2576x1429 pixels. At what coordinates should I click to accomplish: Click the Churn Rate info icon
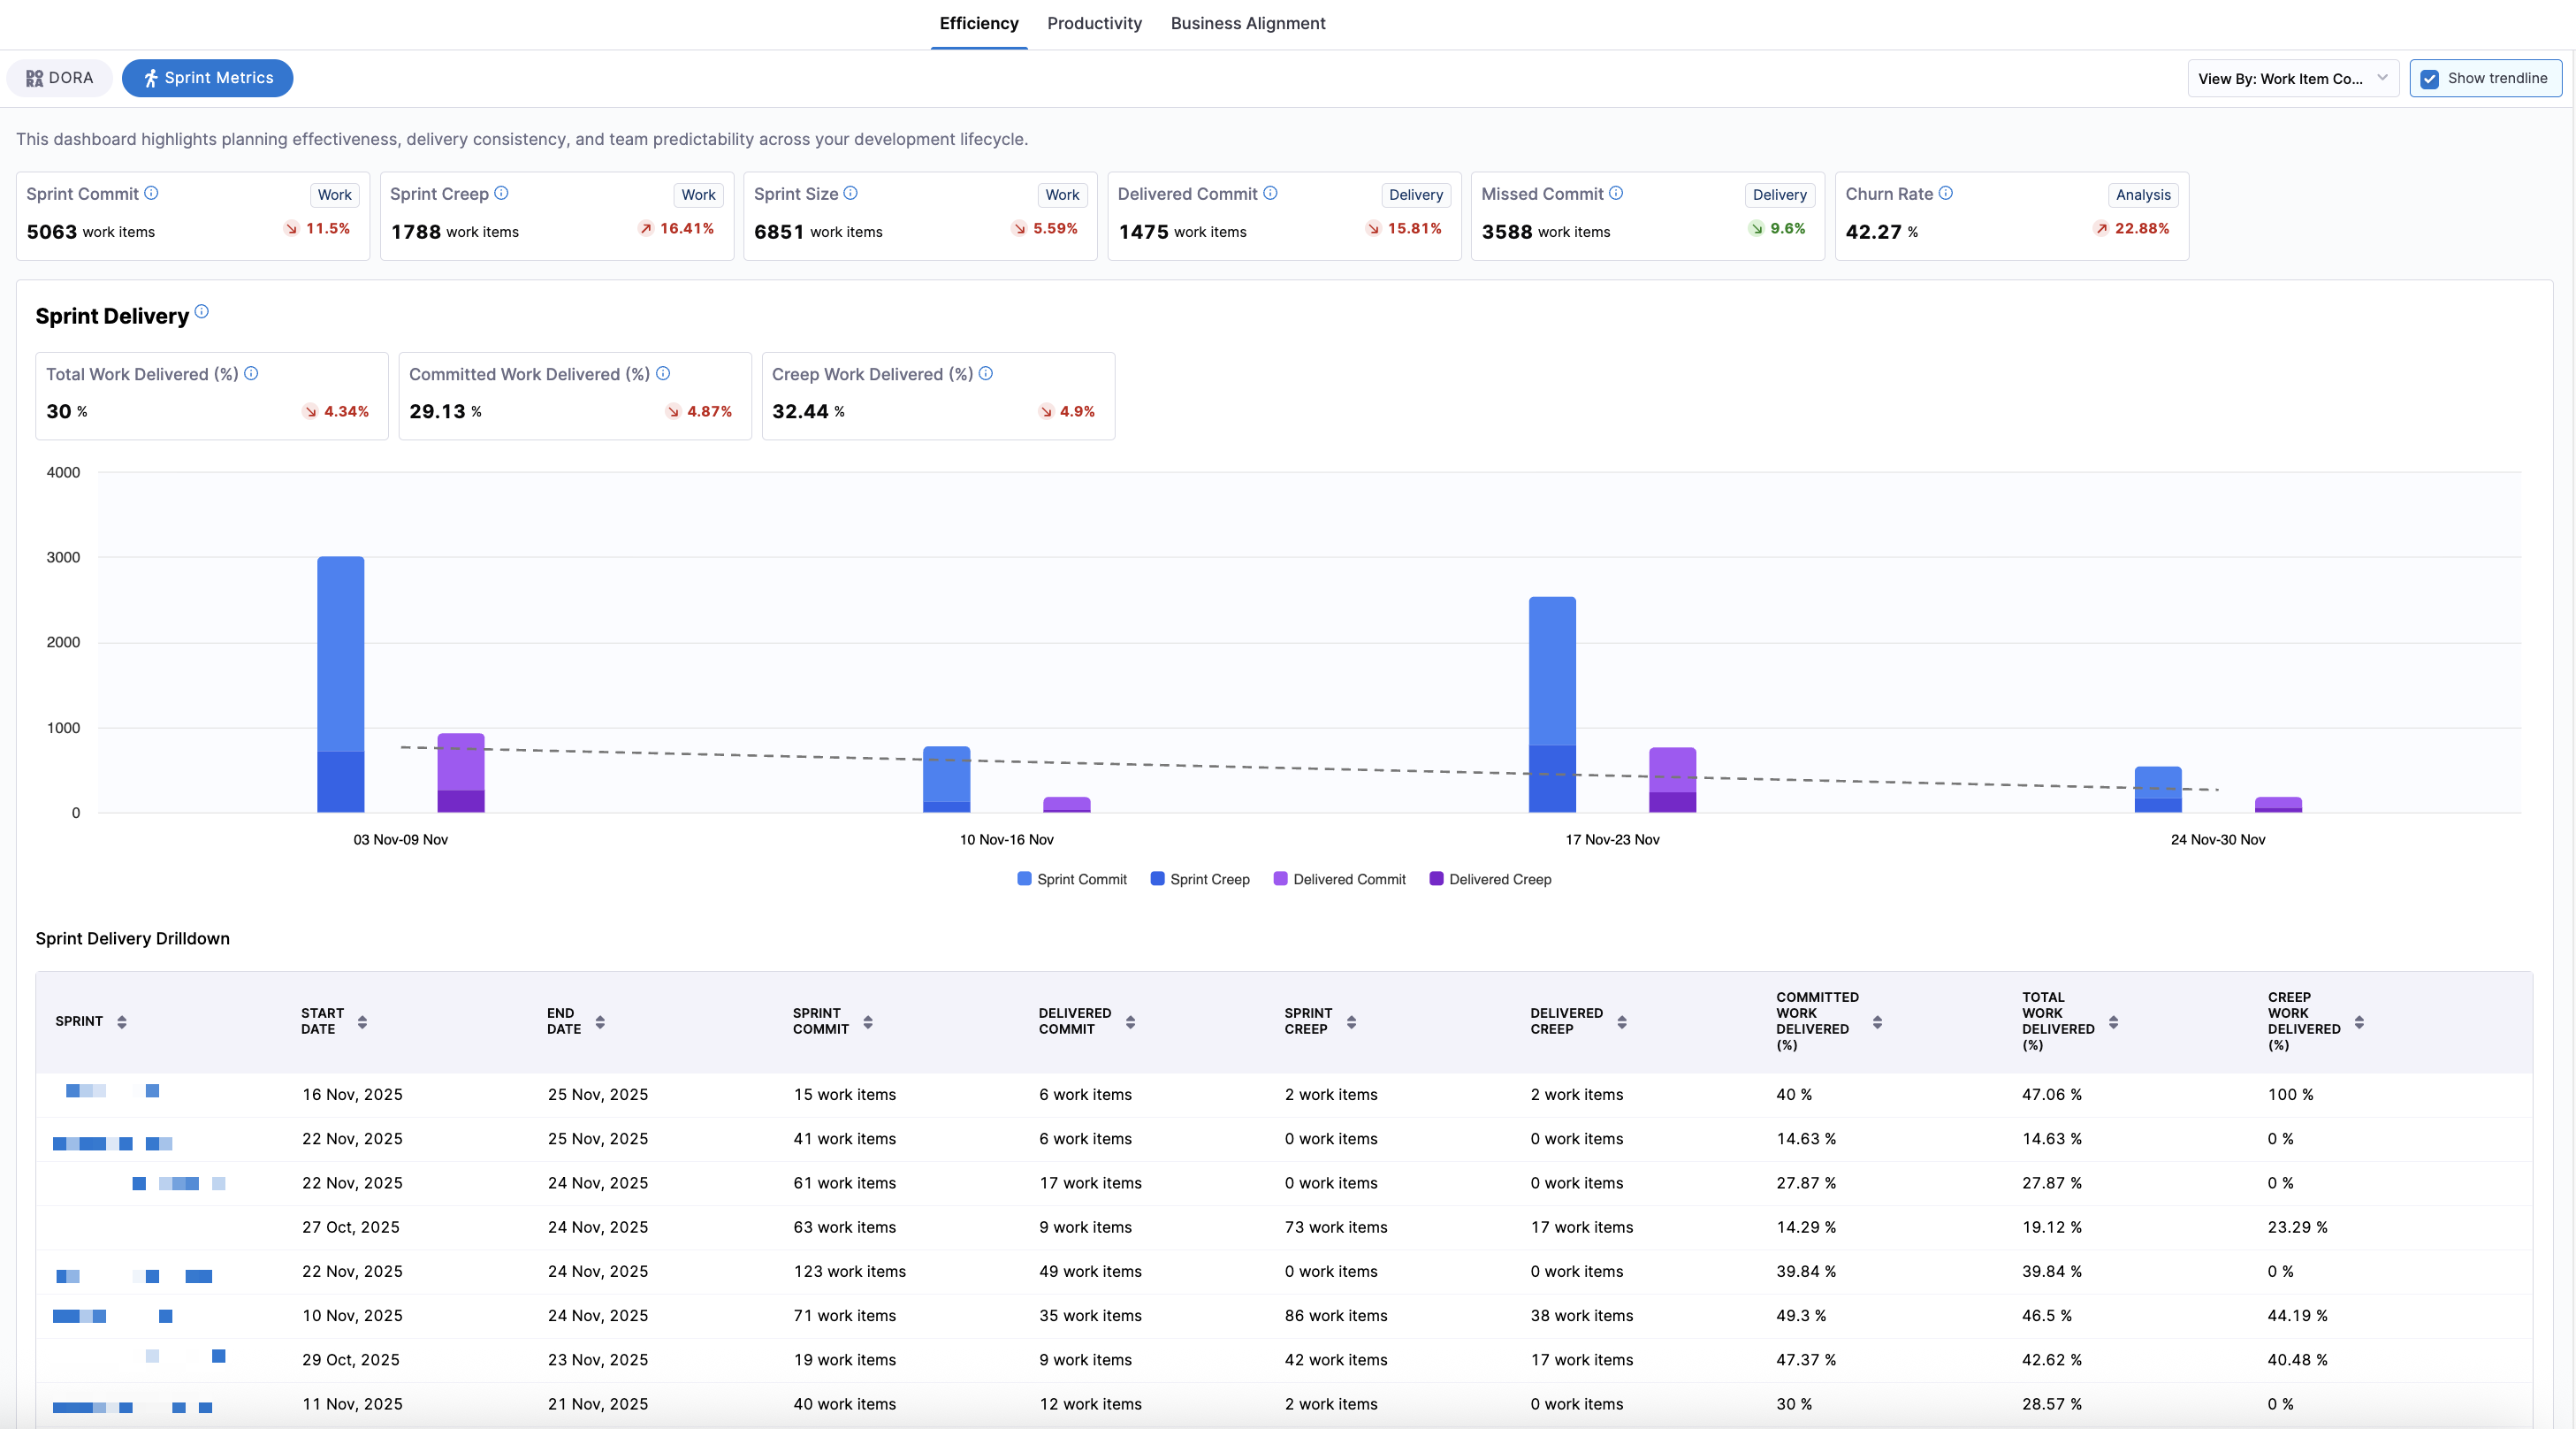[1945, 193]
